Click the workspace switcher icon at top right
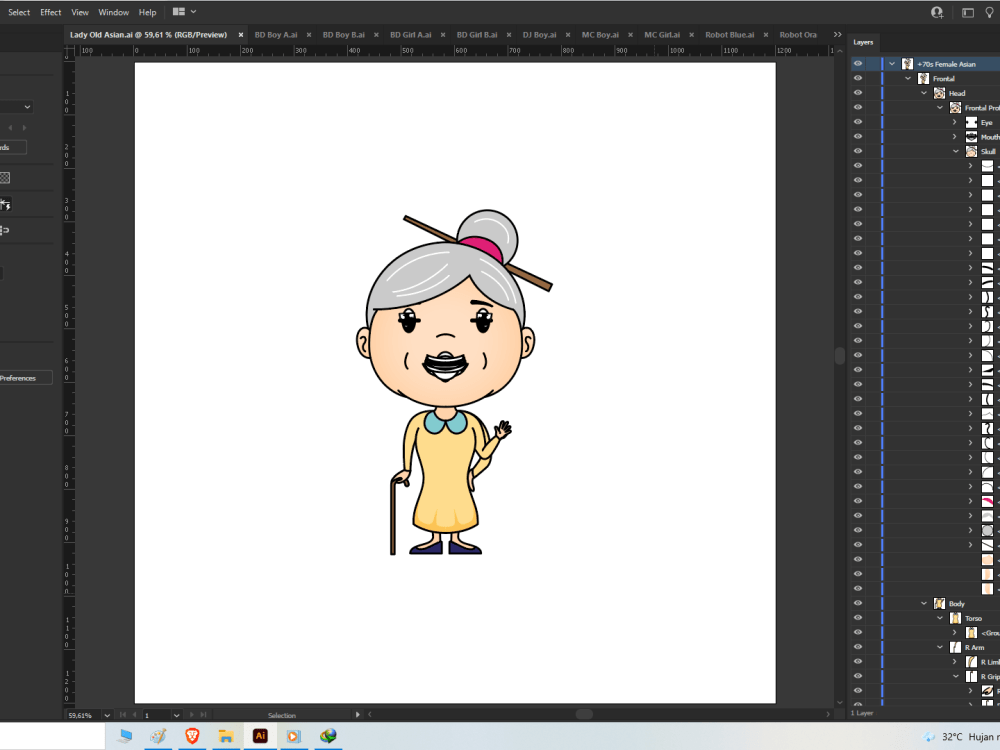 [x=967, y=12]
